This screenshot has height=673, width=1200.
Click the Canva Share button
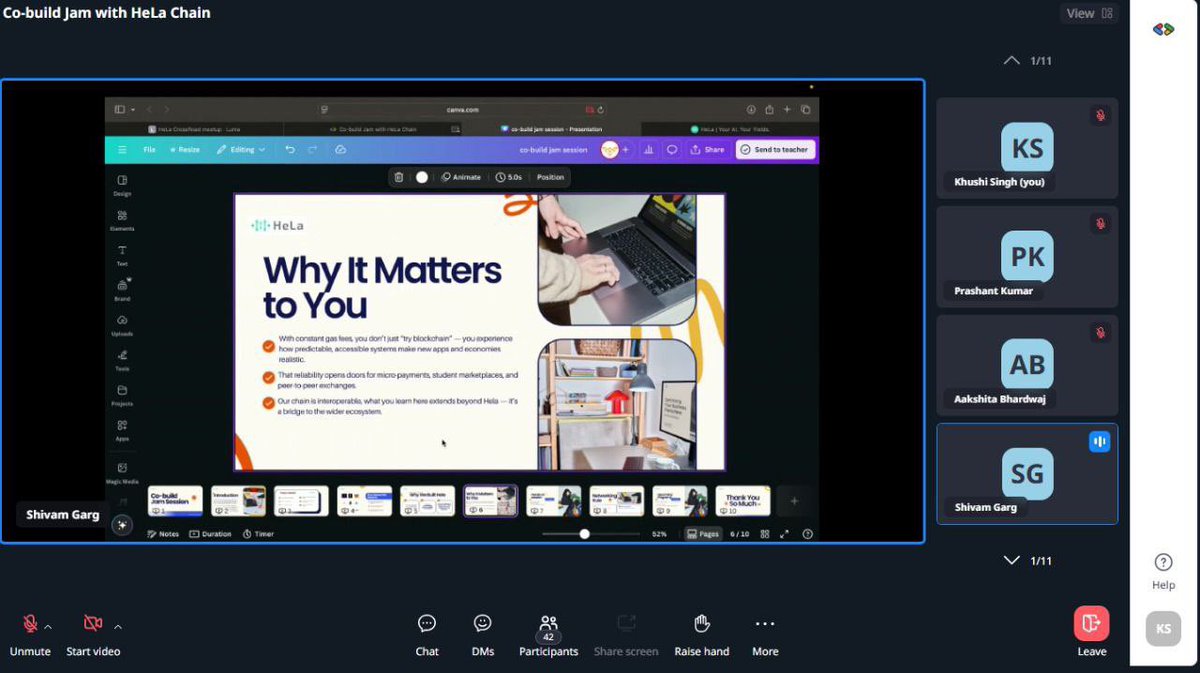pyautogui.click(x=707, y=150)
